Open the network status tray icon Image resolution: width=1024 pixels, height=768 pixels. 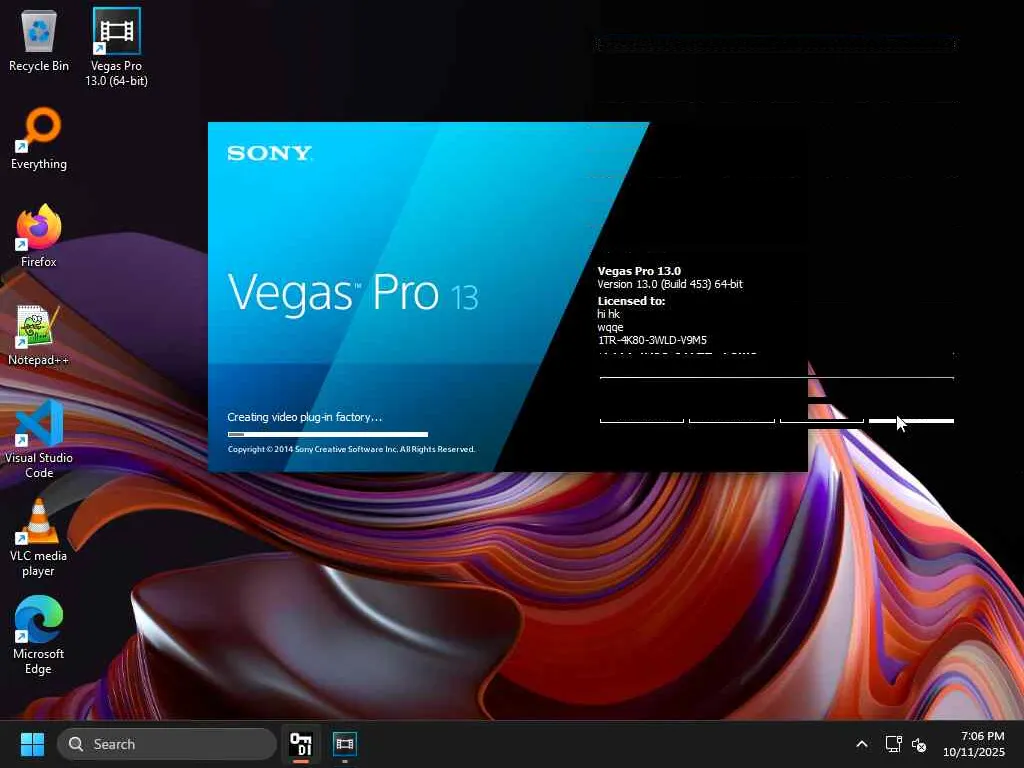point(893,744)
